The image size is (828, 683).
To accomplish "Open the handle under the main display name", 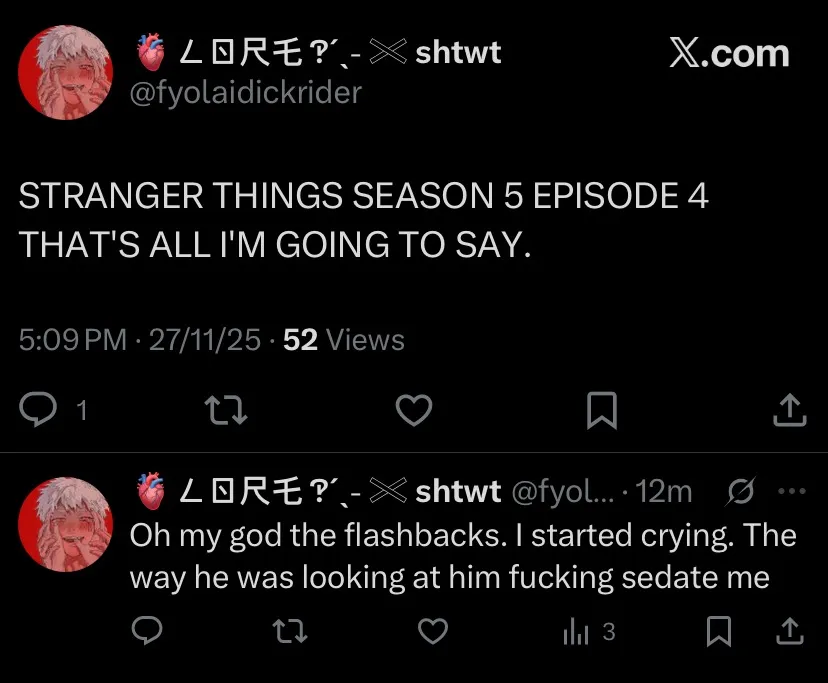I will [x=246, y=93].
